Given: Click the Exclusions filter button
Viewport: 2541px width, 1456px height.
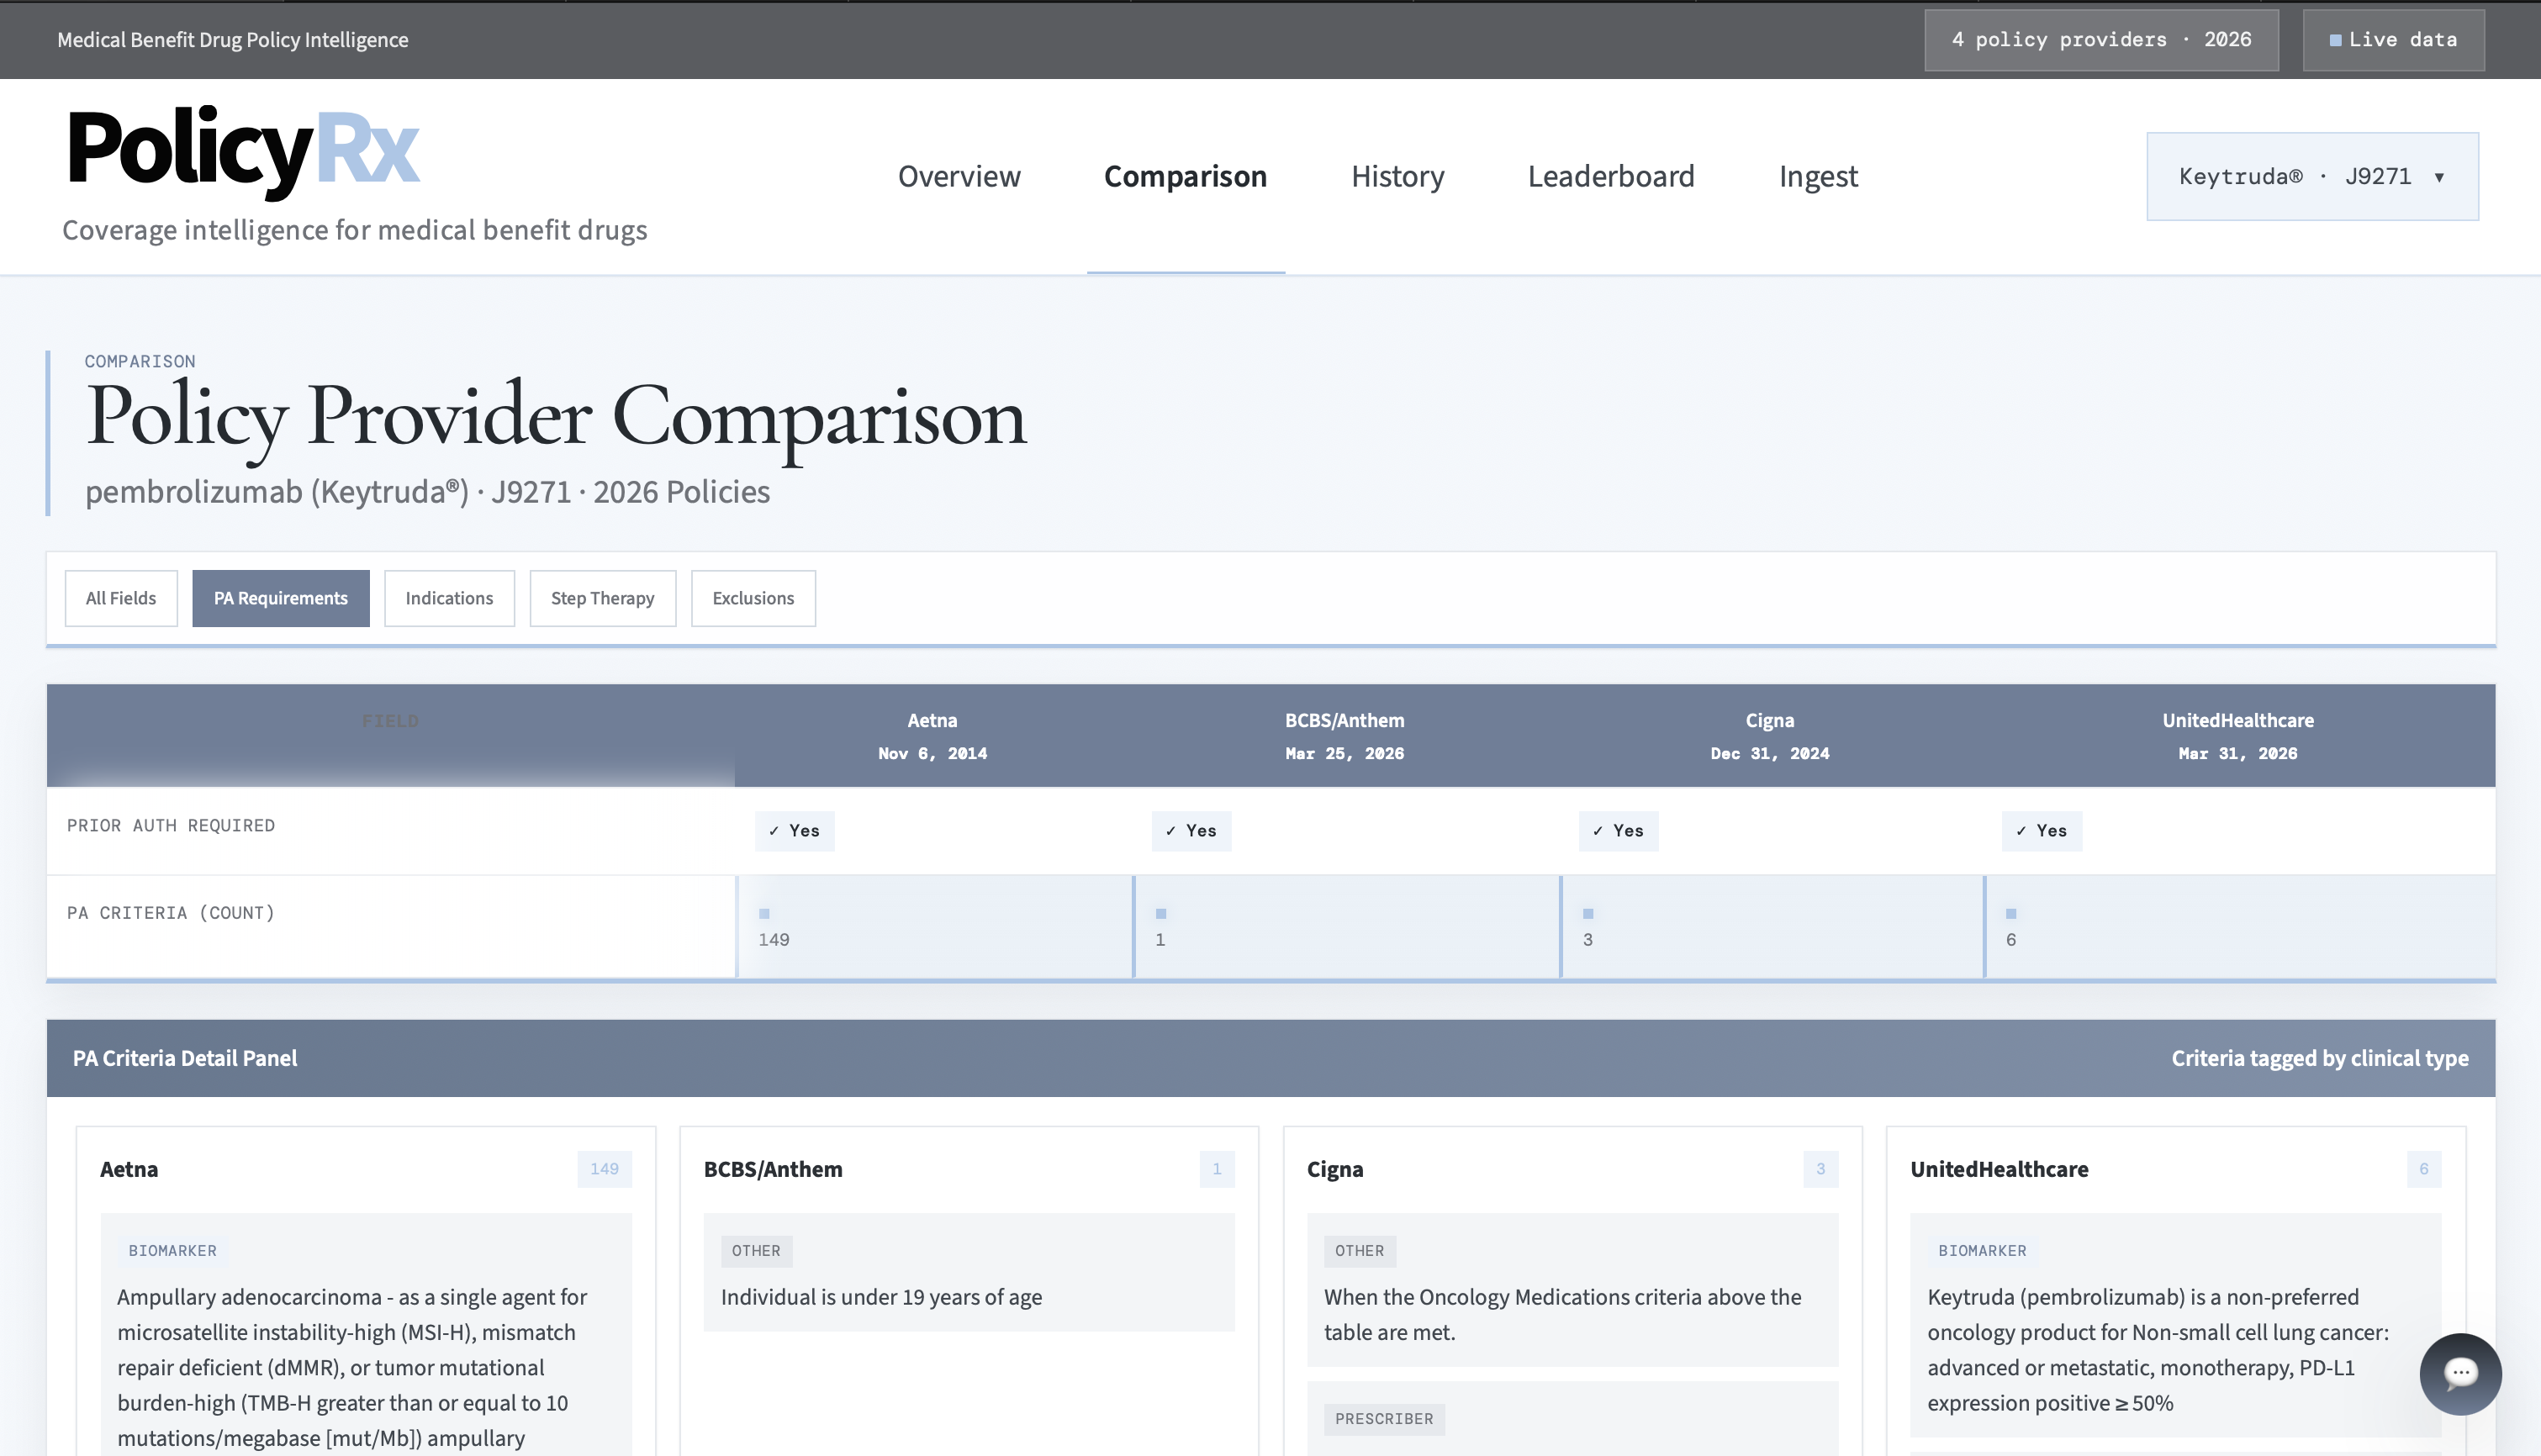Looking at the screenshot, I should click(753, 598).
